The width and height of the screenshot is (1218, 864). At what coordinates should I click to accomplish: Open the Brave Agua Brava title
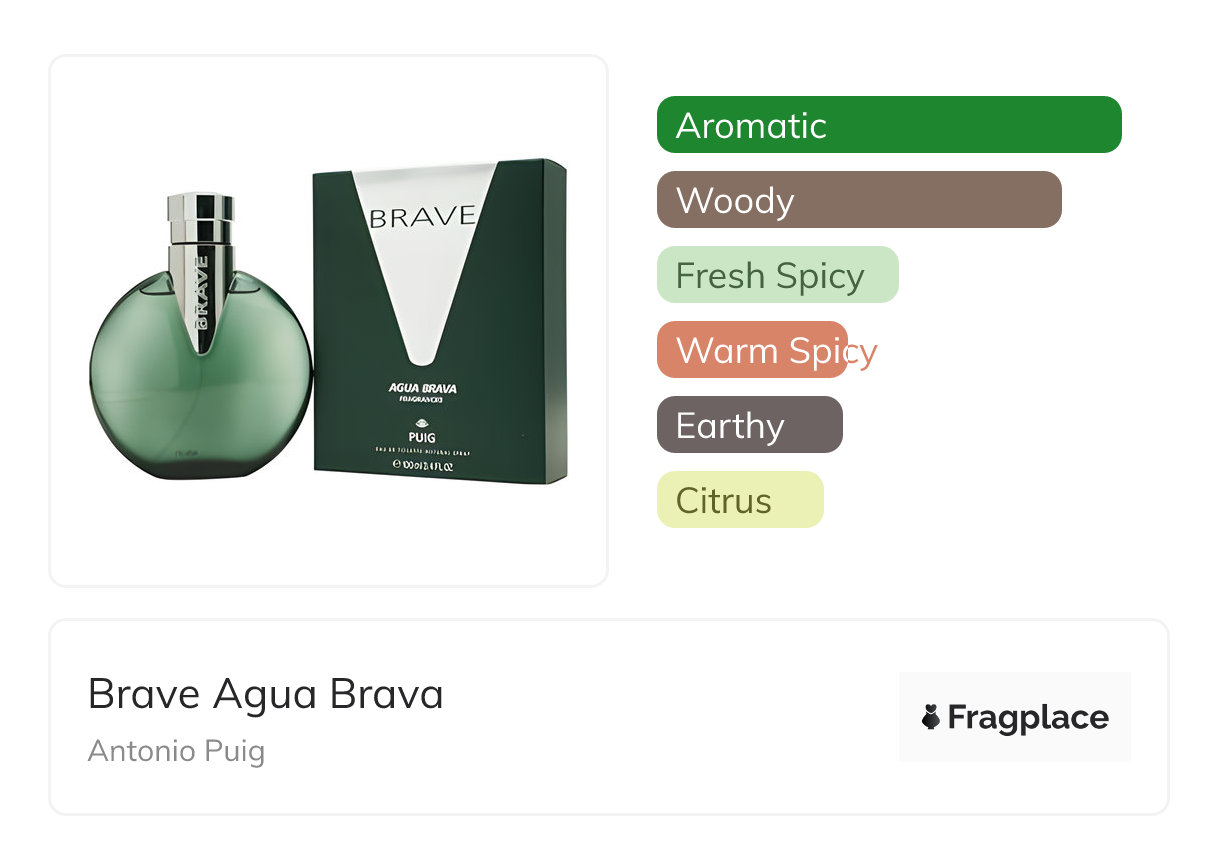click(265, 694)
